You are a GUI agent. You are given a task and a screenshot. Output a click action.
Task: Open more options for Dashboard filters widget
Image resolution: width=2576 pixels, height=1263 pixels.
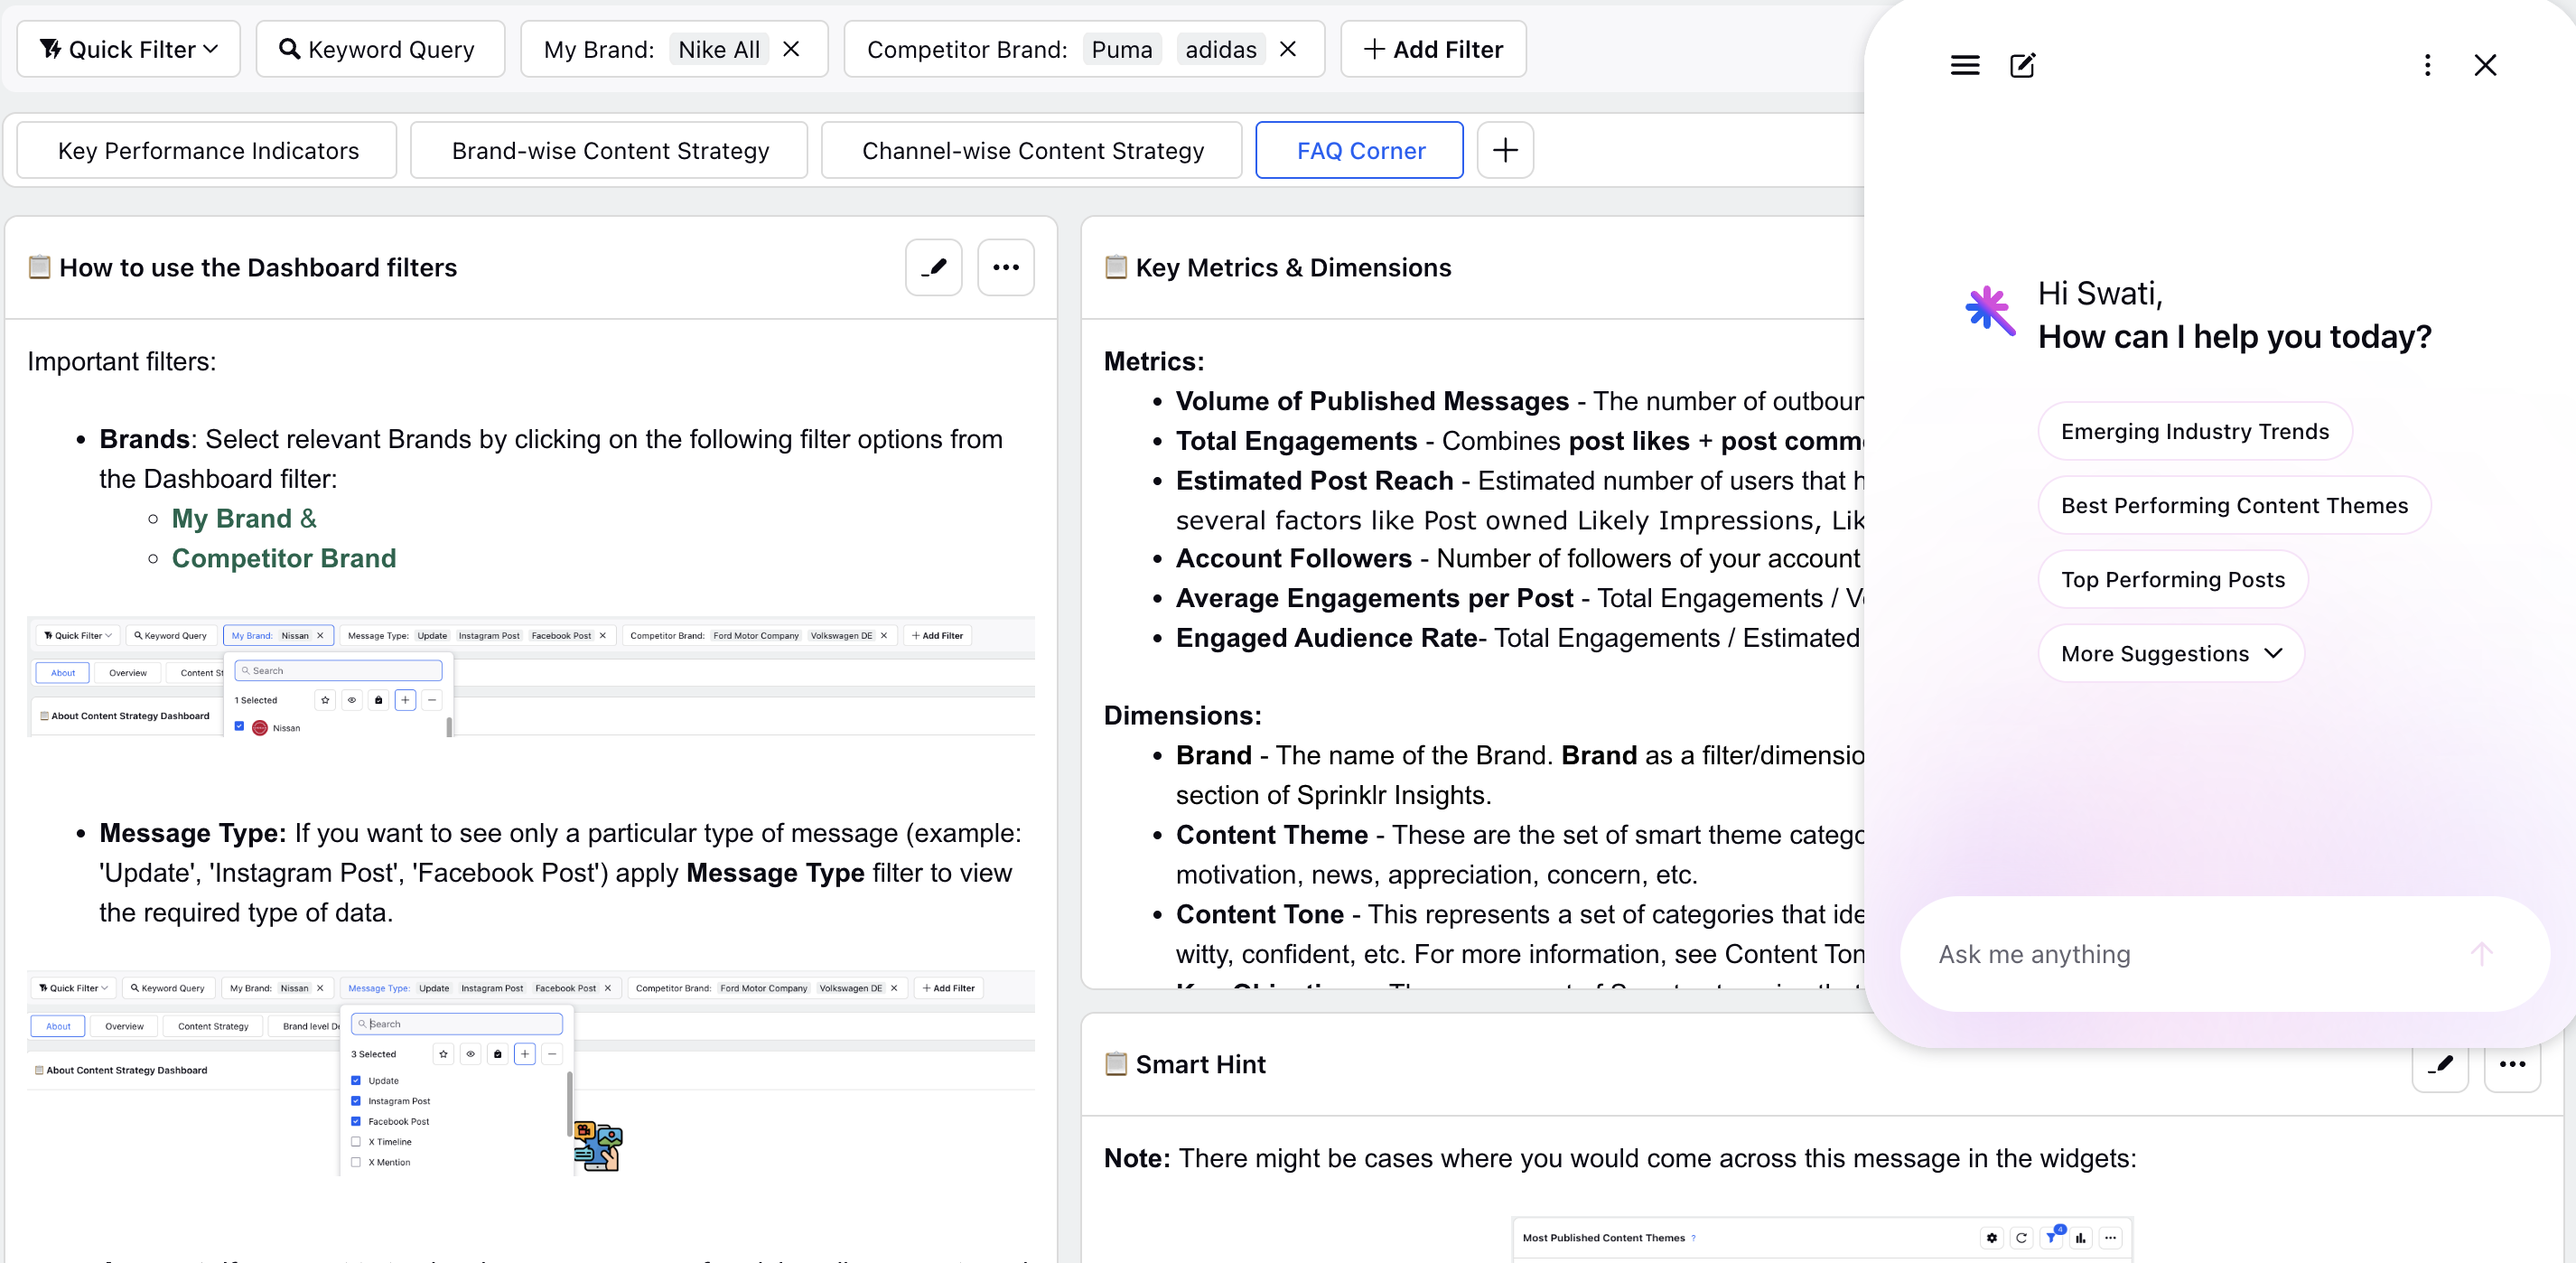point(1005,267)
